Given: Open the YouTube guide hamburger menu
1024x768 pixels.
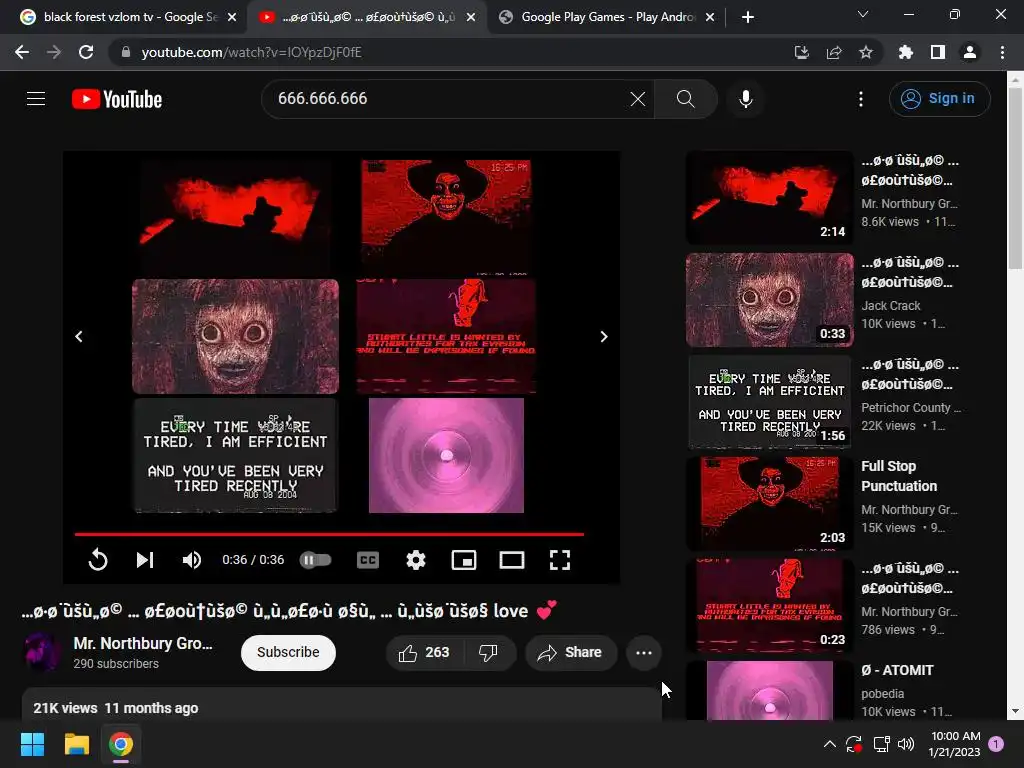Looking at the screenshot, I should point(36,99).
